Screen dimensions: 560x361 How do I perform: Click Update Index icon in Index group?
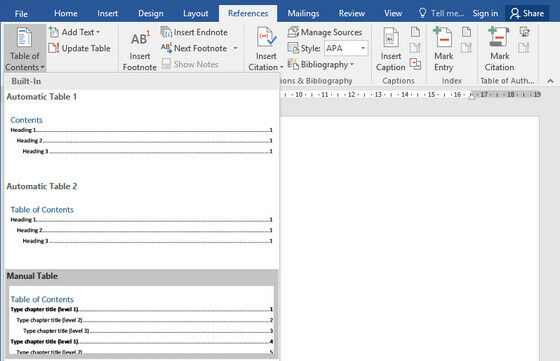pyautogui.click(x=466, y=48)
